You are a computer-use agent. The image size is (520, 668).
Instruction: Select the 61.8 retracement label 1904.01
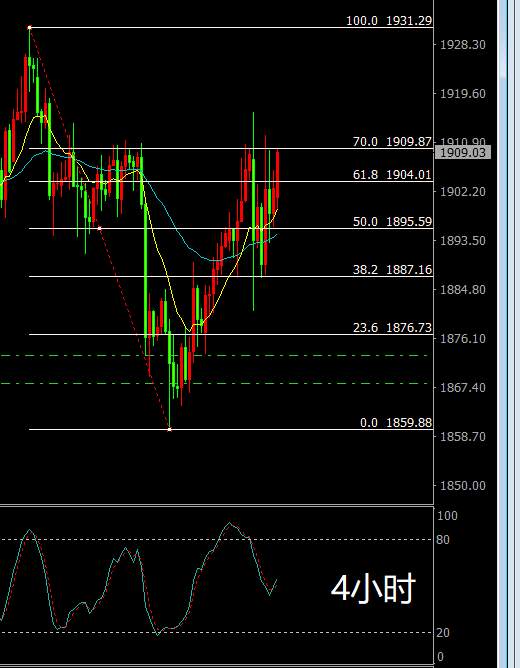click(392, 174)
